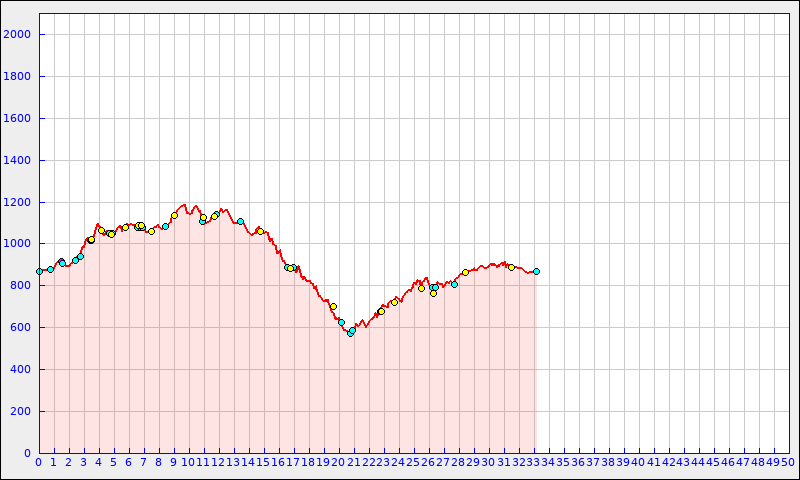Click the cyan marker between kilometers 13 and 14
Viewport: 800px width, 480px height.
coord(240,221)
